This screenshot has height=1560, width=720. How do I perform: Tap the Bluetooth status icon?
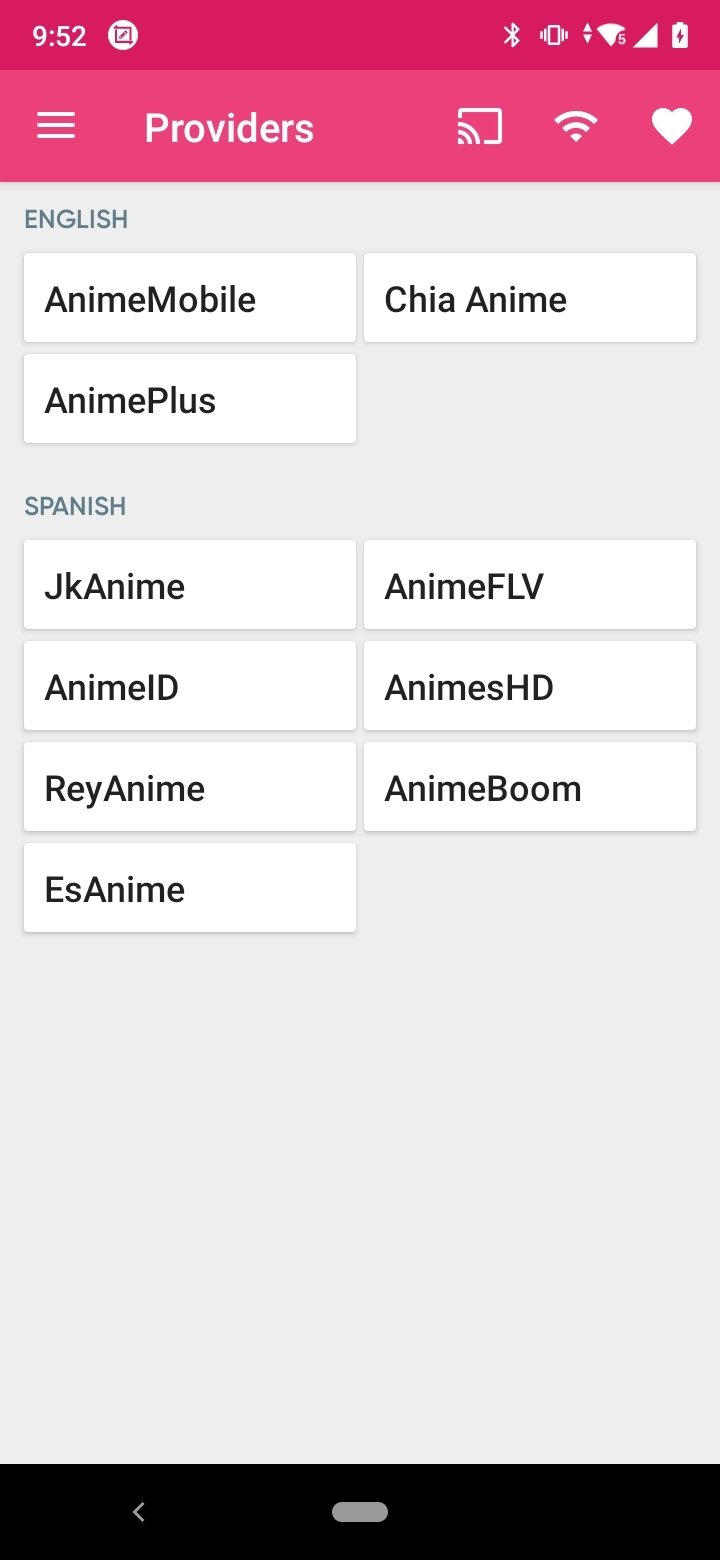(512, 37)
